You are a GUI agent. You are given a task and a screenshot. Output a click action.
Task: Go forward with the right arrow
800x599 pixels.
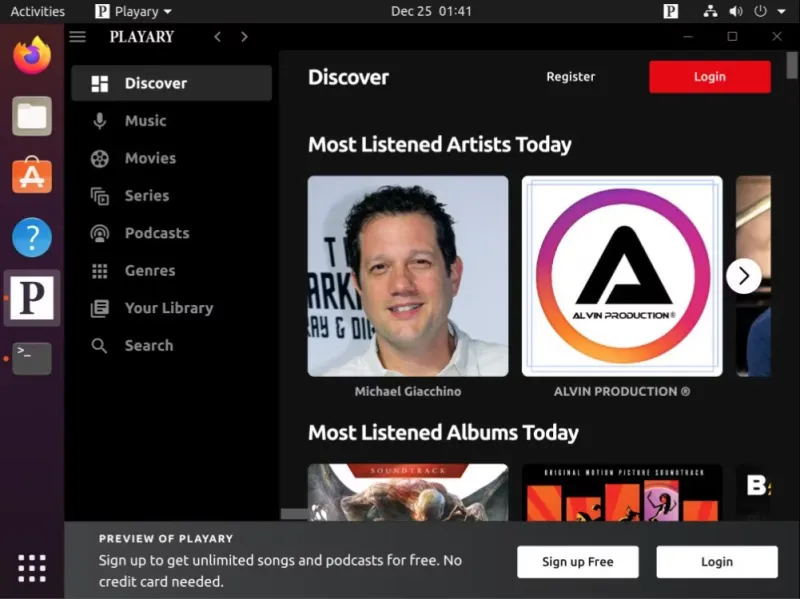[244, 37]
